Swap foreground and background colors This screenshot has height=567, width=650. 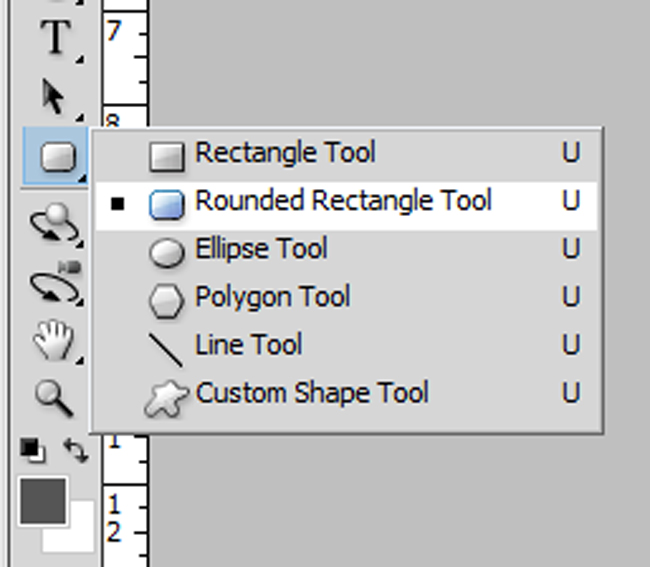pos(75,450)
